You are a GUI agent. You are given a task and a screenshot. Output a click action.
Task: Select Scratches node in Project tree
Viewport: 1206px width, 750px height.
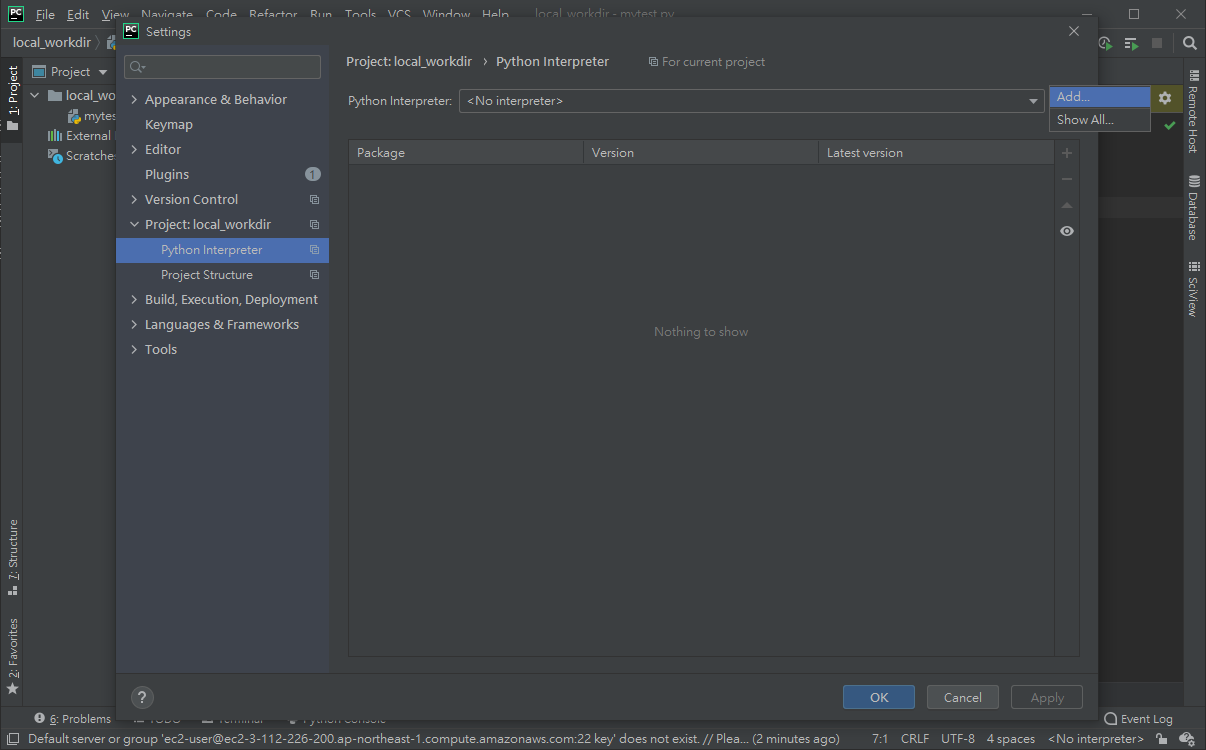pyautogui.click(x=82, y=156)
